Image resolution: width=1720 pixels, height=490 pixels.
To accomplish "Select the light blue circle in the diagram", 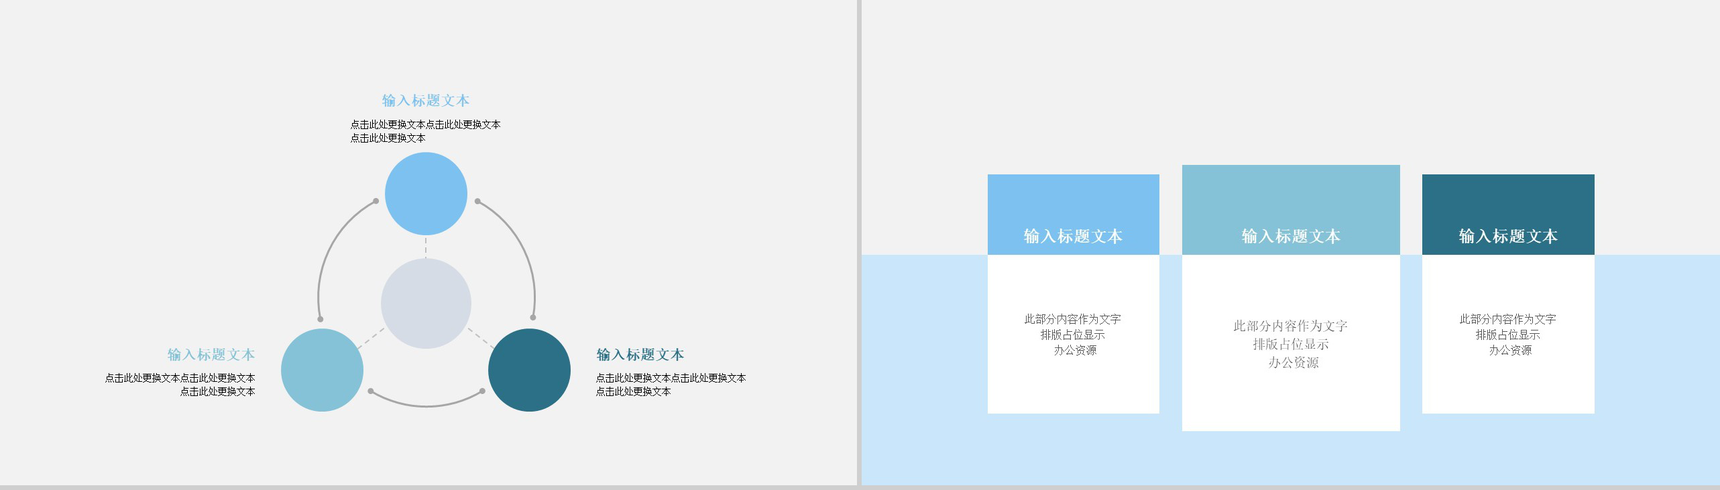I will tap(426, 193).
